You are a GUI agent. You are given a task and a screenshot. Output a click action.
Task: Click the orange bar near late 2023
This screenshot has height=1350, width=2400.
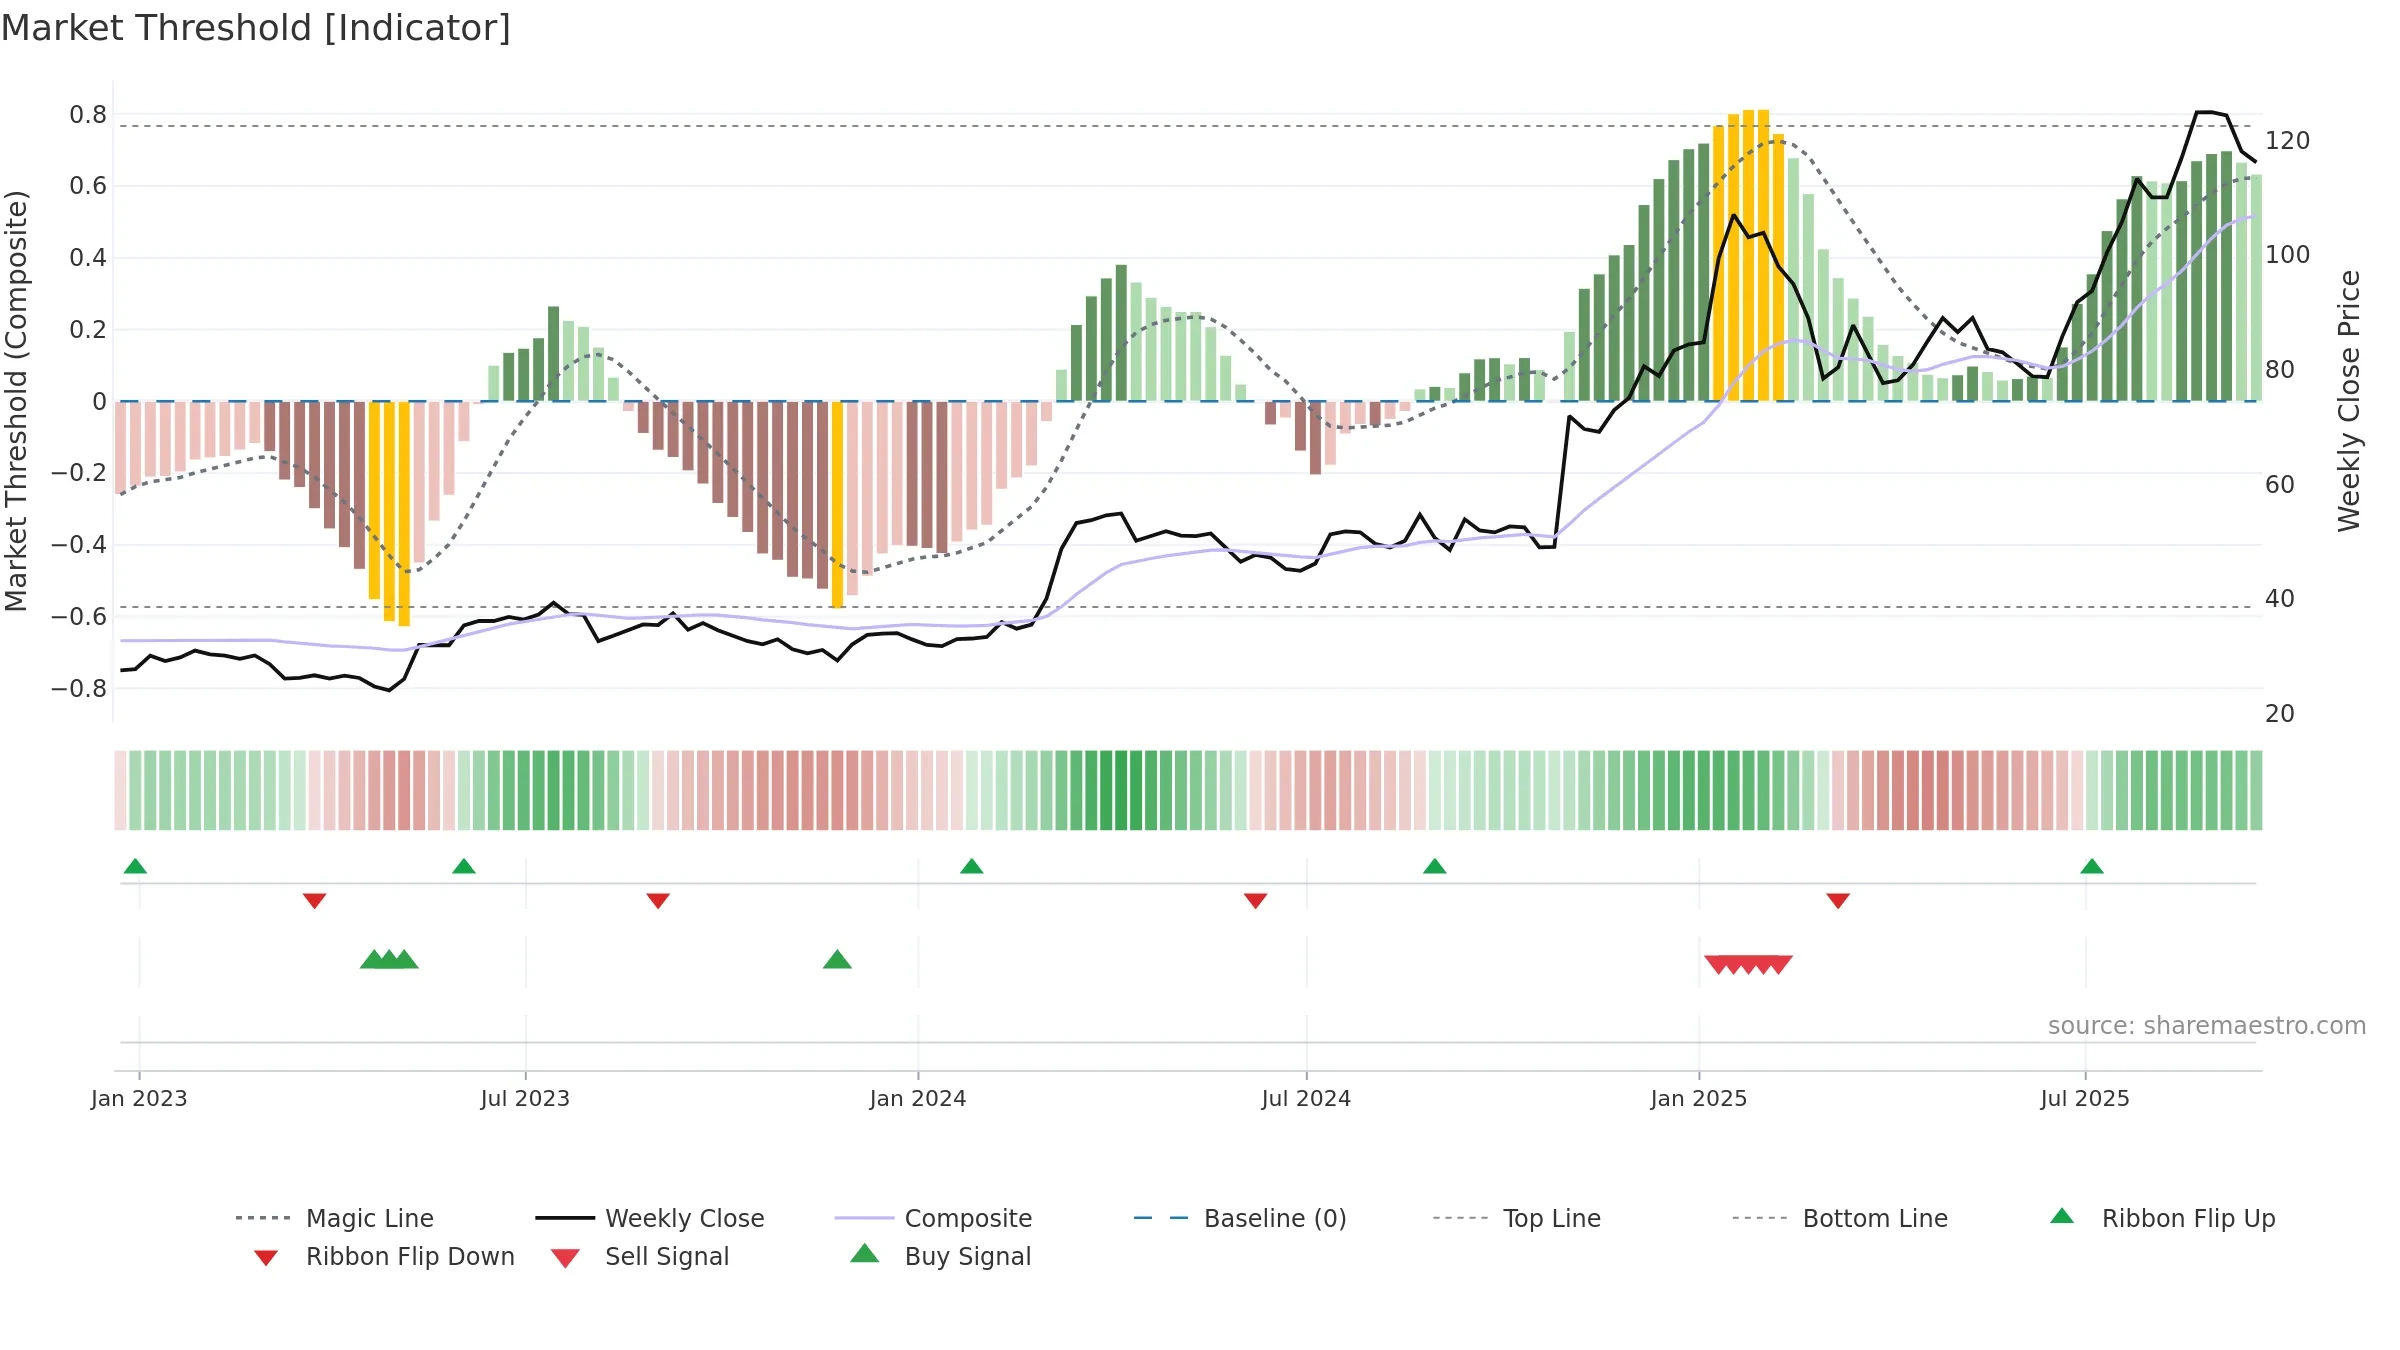pyautogui.click(x=838, y=505)
